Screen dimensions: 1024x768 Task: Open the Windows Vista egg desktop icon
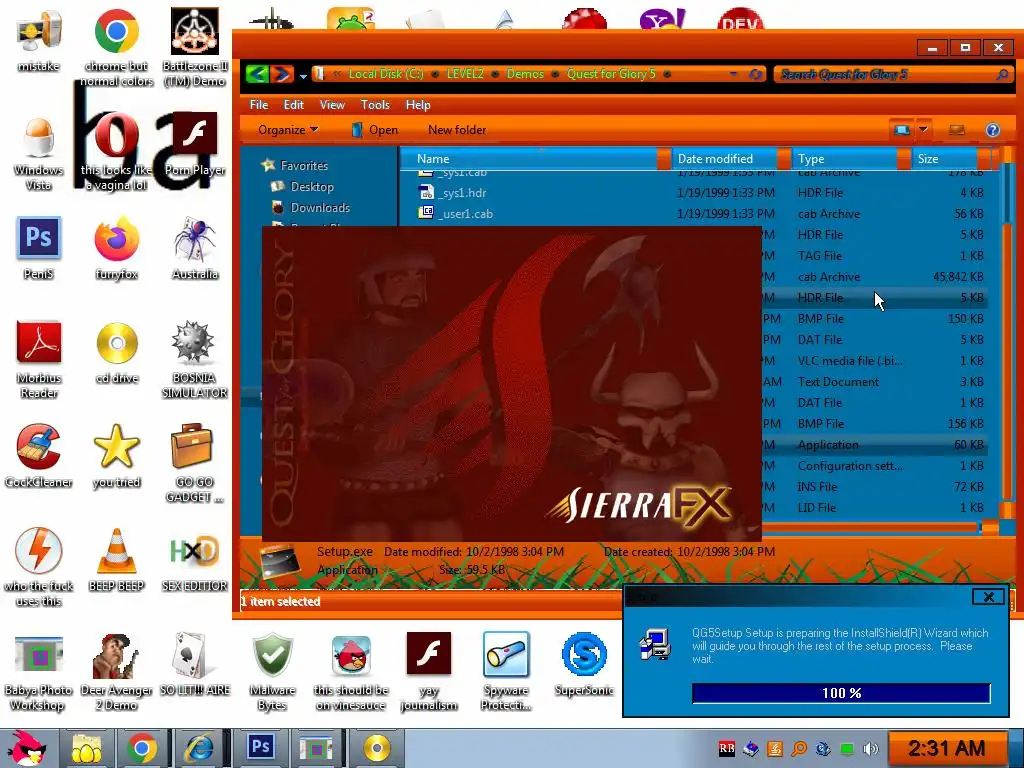click(39, 137)
